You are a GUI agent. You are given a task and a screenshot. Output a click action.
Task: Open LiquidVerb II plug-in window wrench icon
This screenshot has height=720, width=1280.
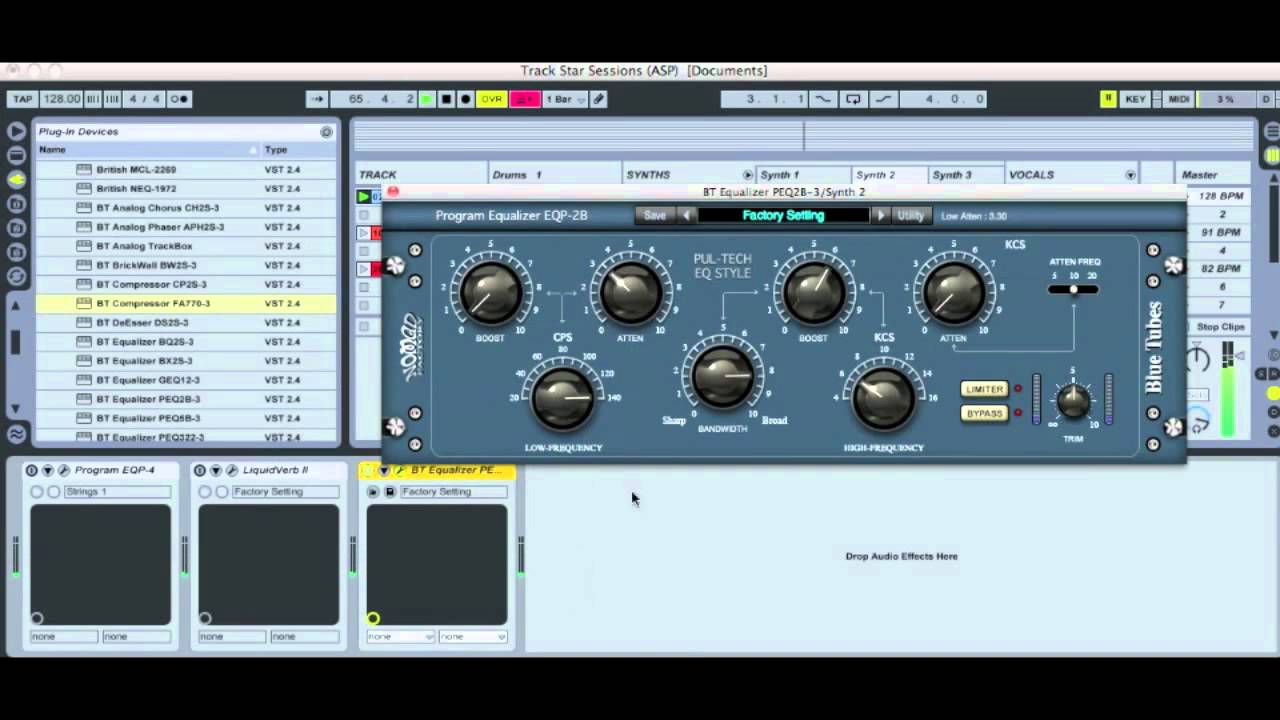point(231,470)
